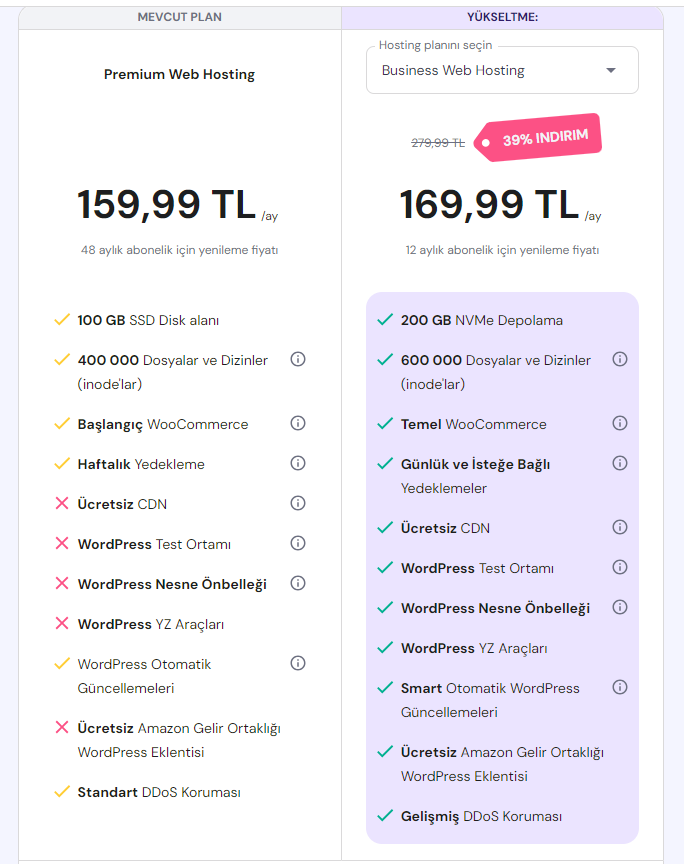Click info icon for Smart Otomatik WordPress Güncellemeleri

(x=620, y=687)
